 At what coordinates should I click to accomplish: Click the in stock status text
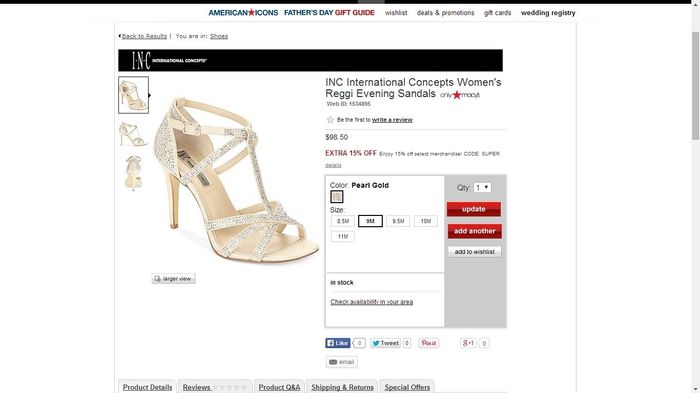pyautogui.click(x=342, y=283)
